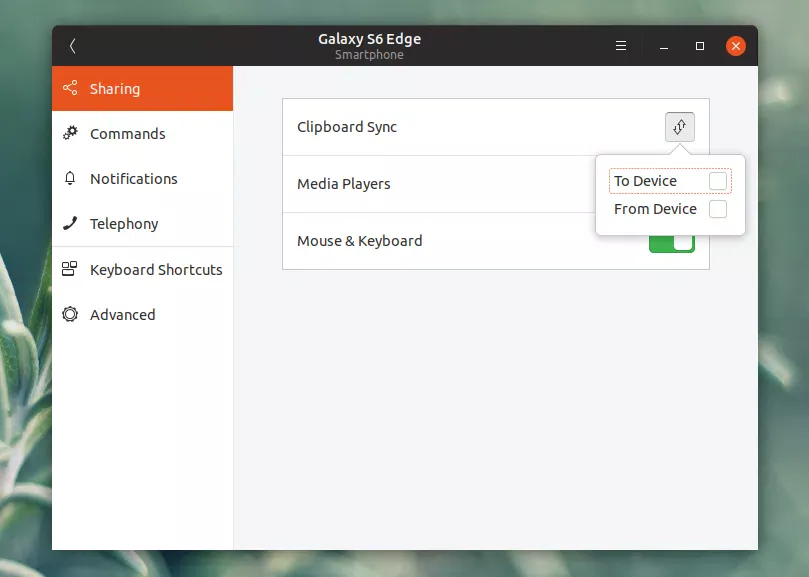Click the phone handset icon beside Telephony
Image resolution: width=809 pixels, height=577 pixels.
tap(70, 224)
